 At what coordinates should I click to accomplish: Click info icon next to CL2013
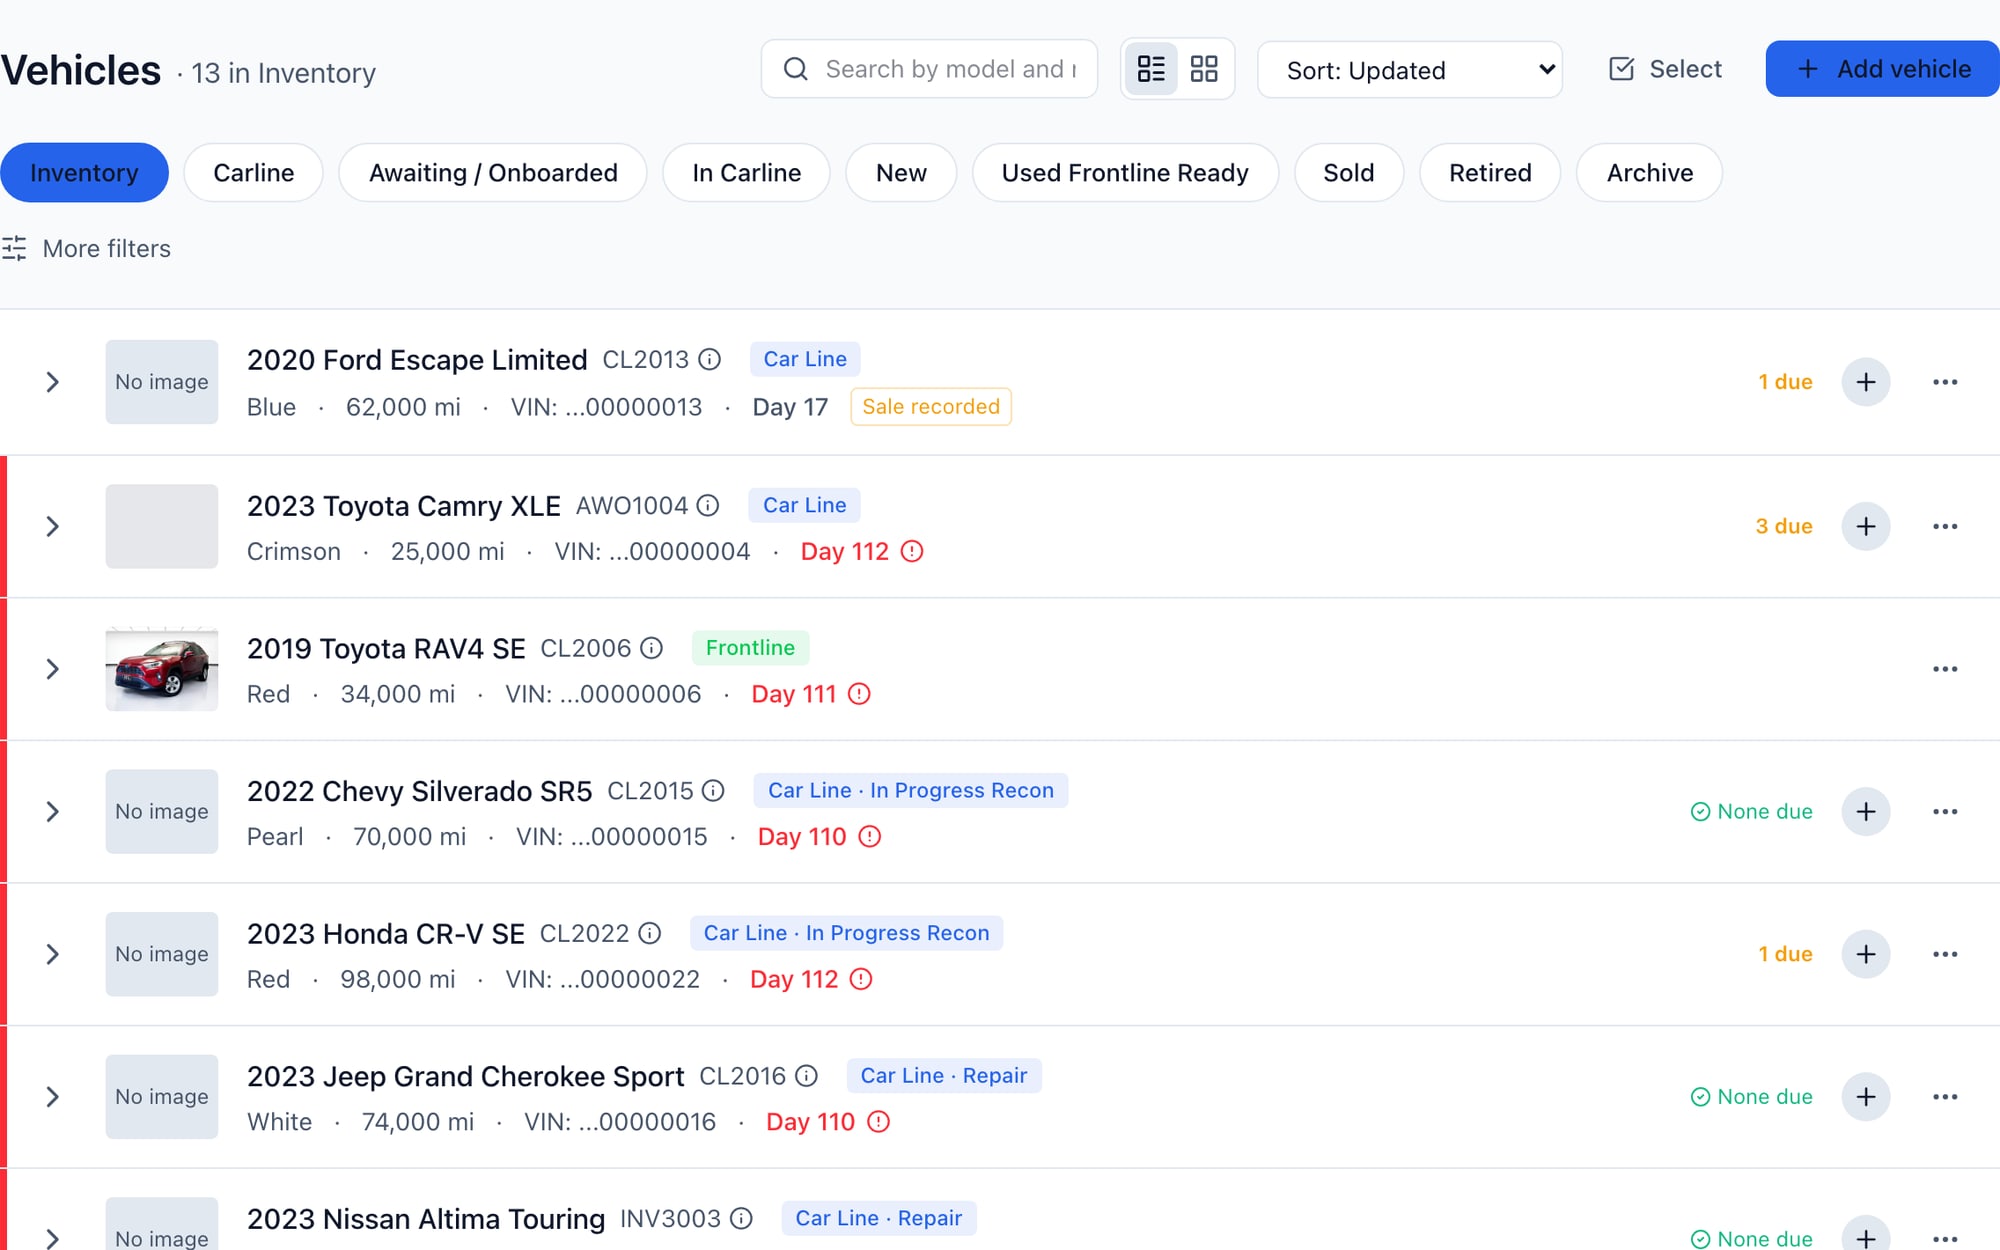(x=710, y=359)
